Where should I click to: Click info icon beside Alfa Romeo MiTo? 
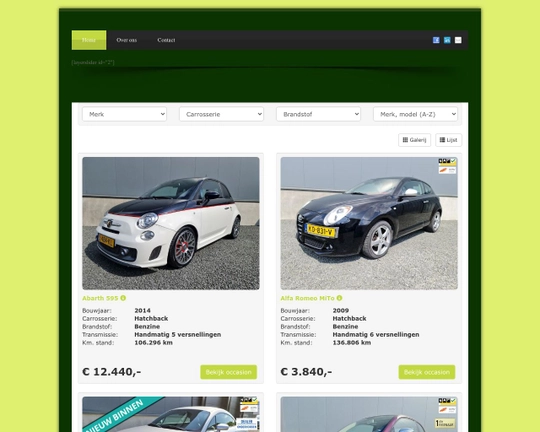coord(339,298)
